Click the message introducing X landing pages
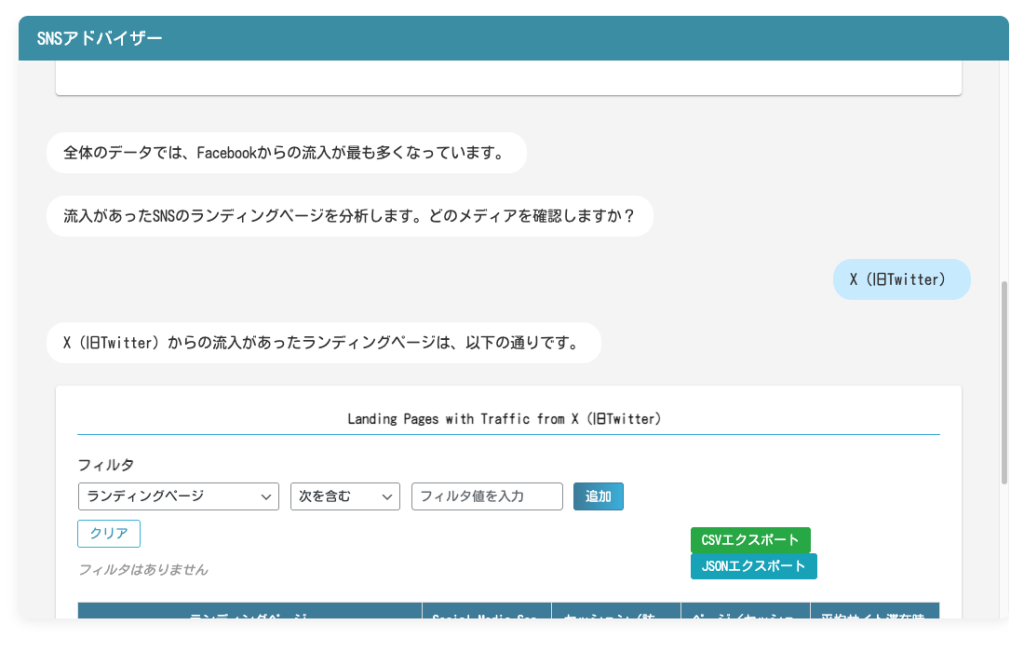Screen dimensions: 1024x652 [x=322, y=343]
